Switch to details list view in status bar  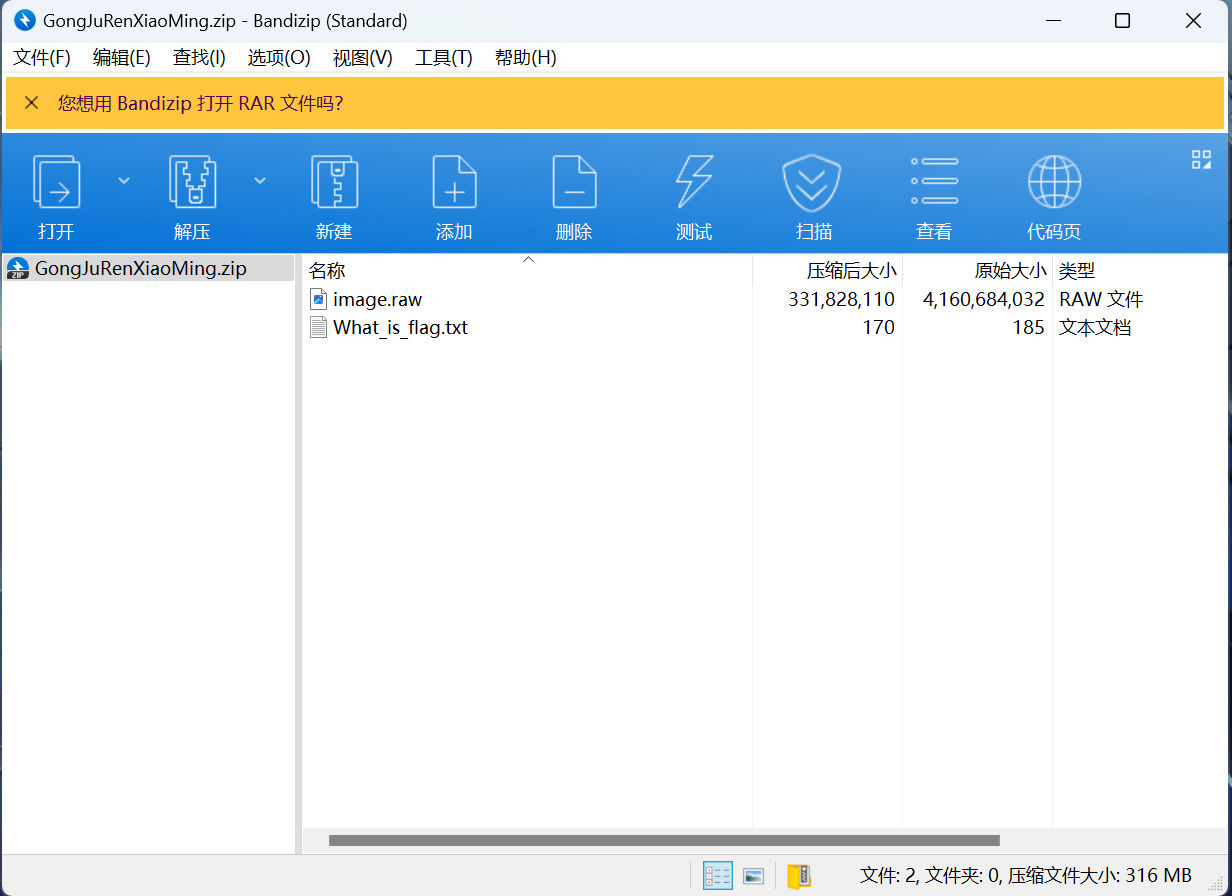pos(718,876)
